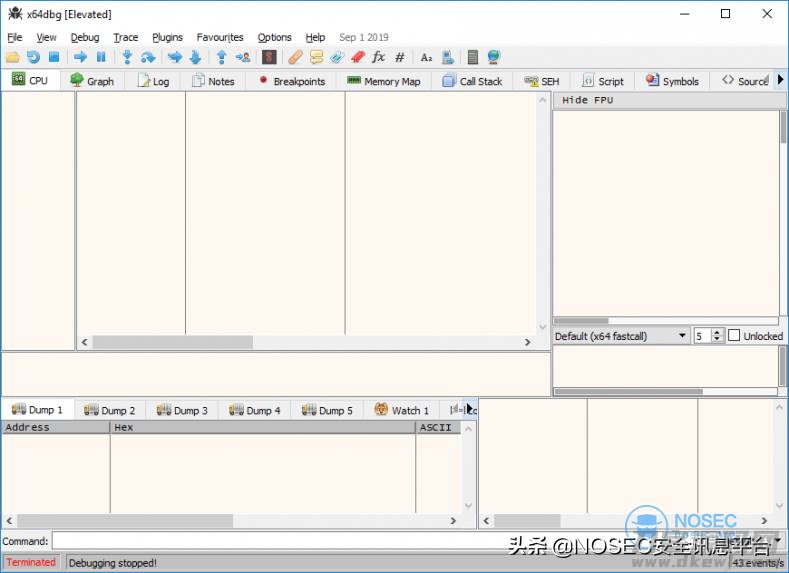Find intermodular calls phone icon
The width and height of the screenshot is (789, 573).
click(x=448, y=57)
